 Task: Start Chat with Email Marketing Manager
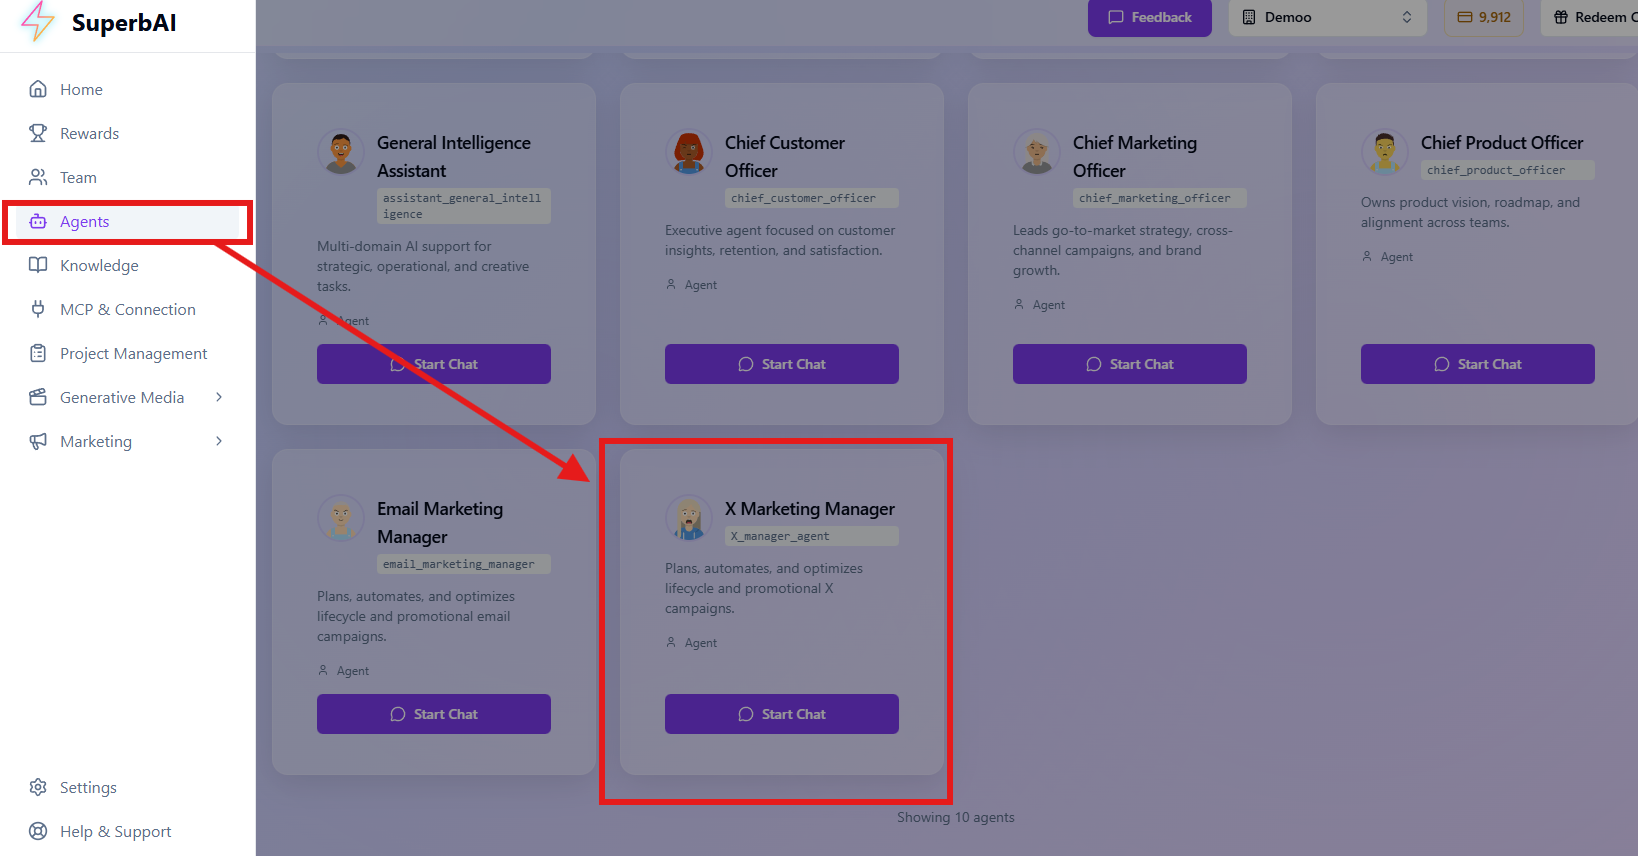(x=433, y=714)
